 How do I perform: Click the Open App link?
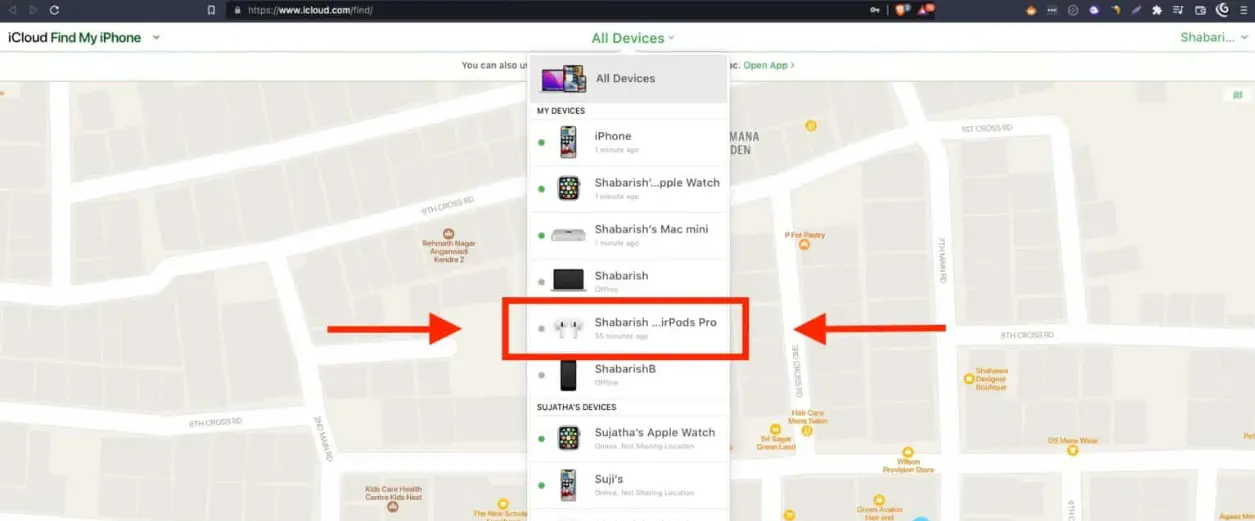pos(769,65)
